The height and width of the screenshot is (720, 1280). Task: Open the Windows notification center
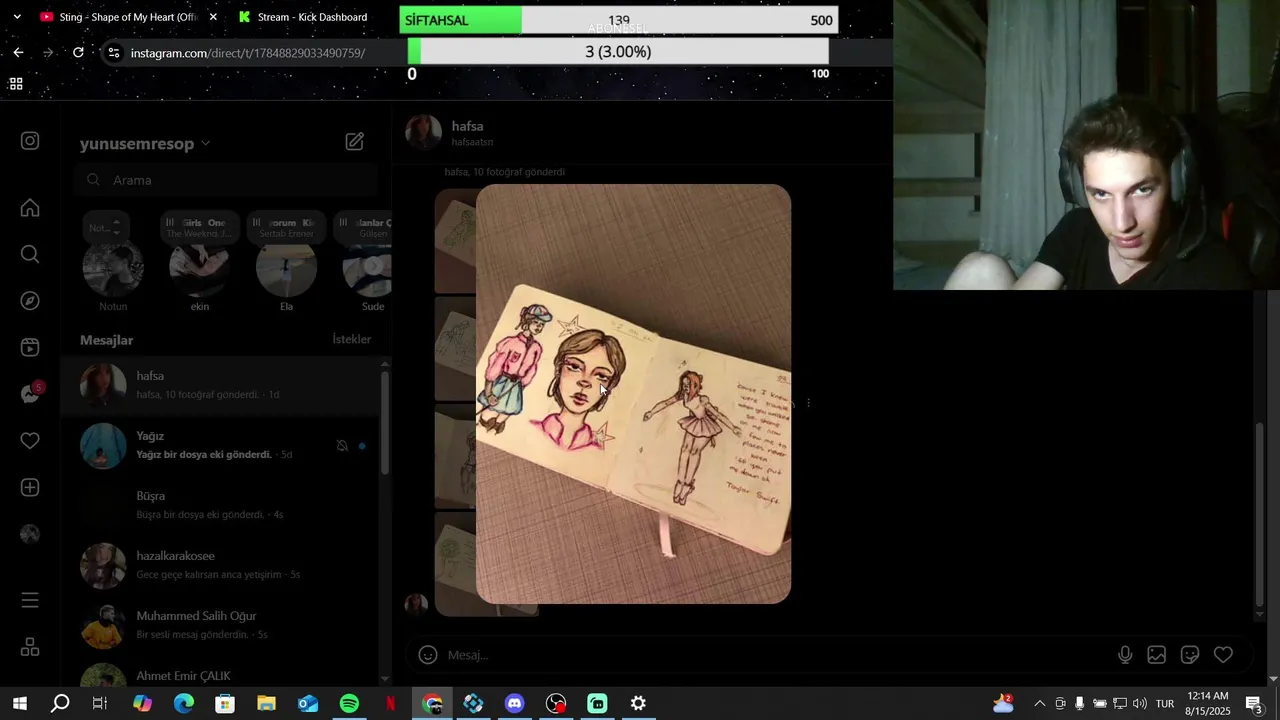tap(1254, 704)
